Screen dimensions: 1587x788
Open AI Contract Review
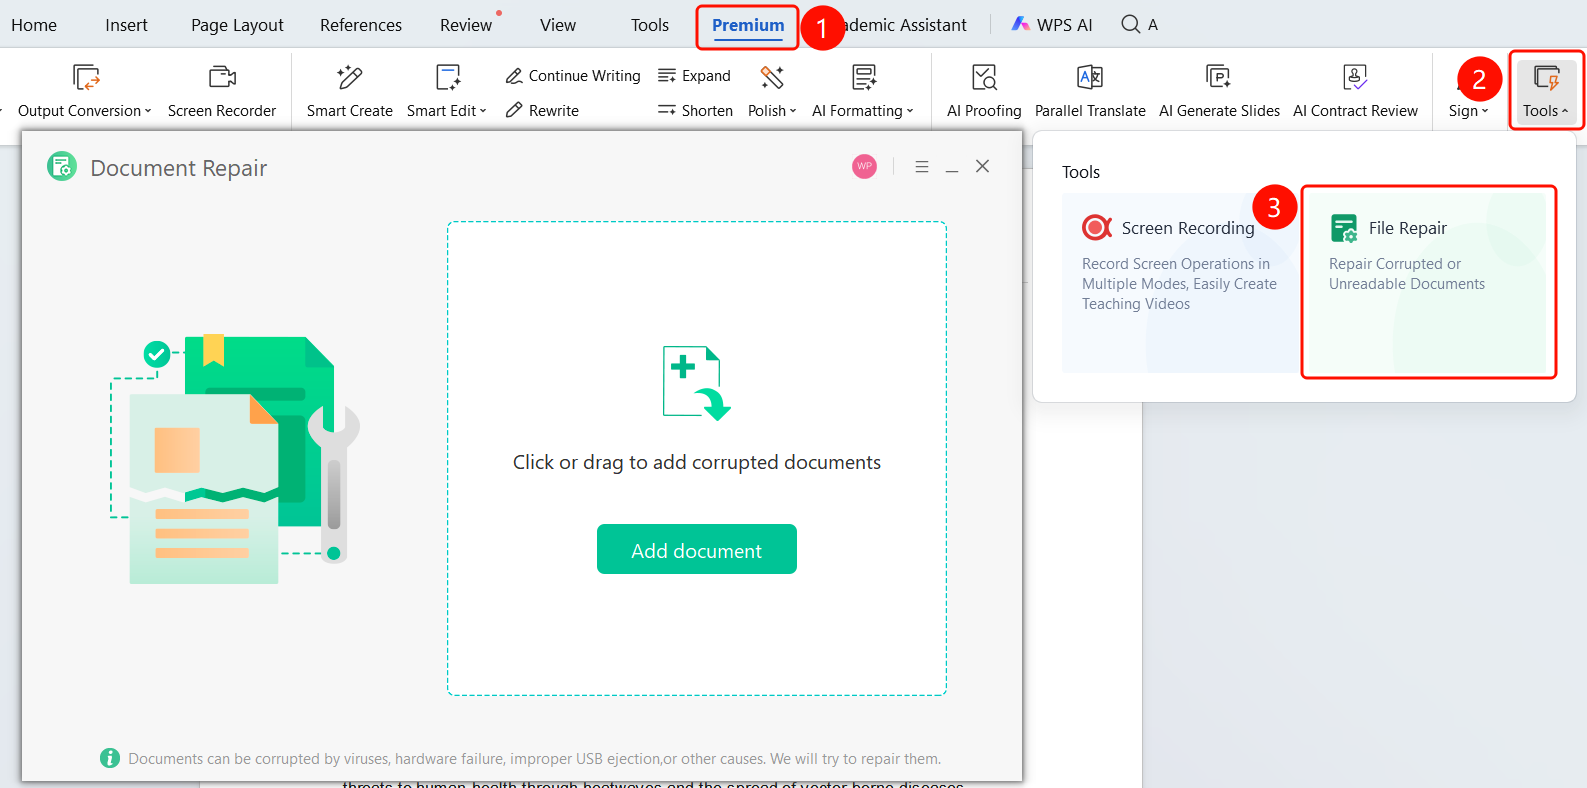(1355, 91)
